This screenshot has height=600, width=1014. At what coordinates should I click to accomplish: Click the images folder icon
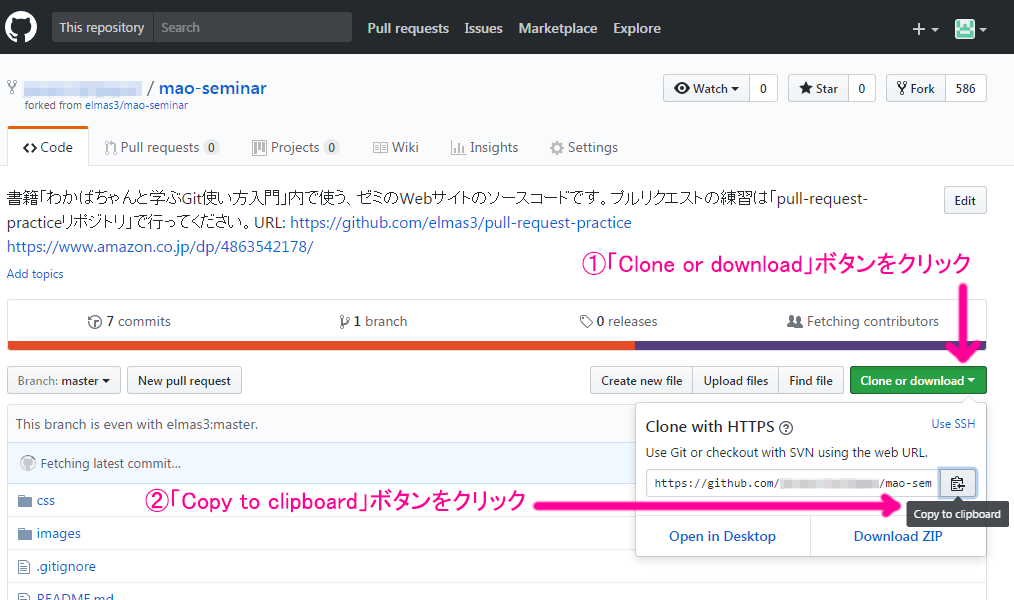coord(25,533)
